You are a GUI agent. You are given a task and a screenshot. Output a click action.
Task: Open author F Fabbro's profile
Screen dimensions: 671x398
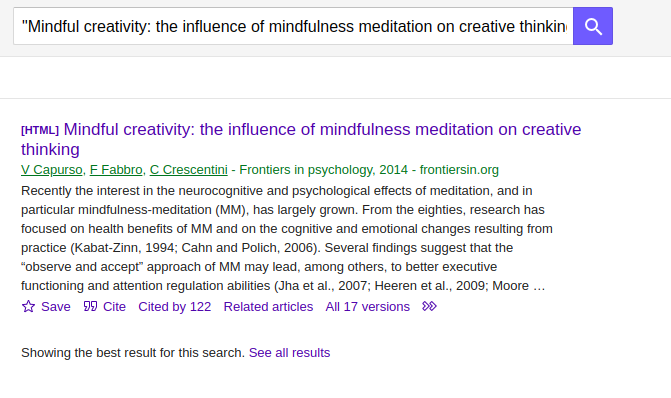coord(116,170)
